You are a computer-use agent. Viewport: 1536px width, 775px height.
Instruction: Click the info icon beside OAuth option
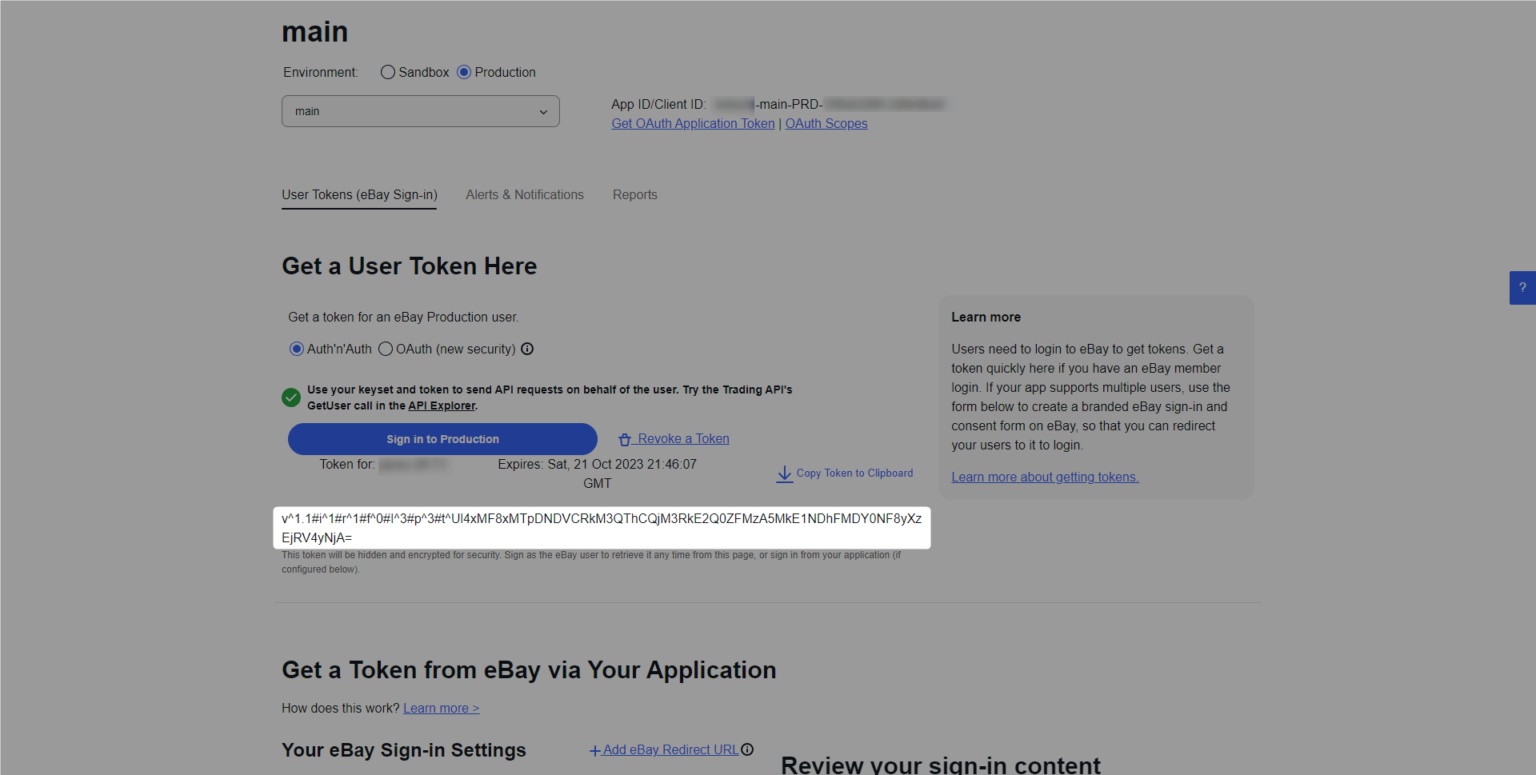tap(527, 349)
